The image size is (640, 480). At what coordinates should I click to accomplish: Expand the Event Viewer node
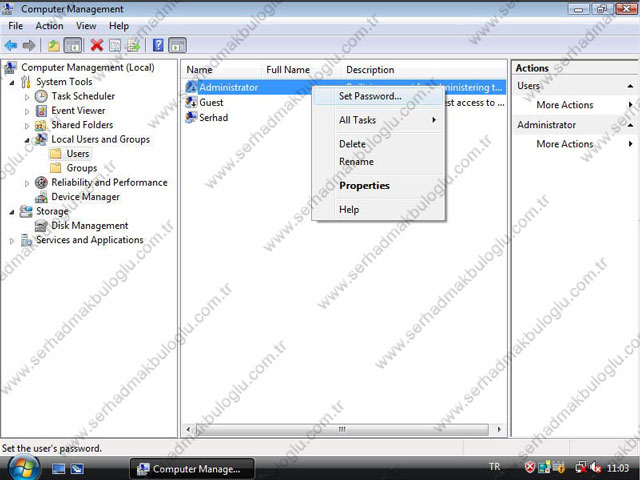coord(27,111)
